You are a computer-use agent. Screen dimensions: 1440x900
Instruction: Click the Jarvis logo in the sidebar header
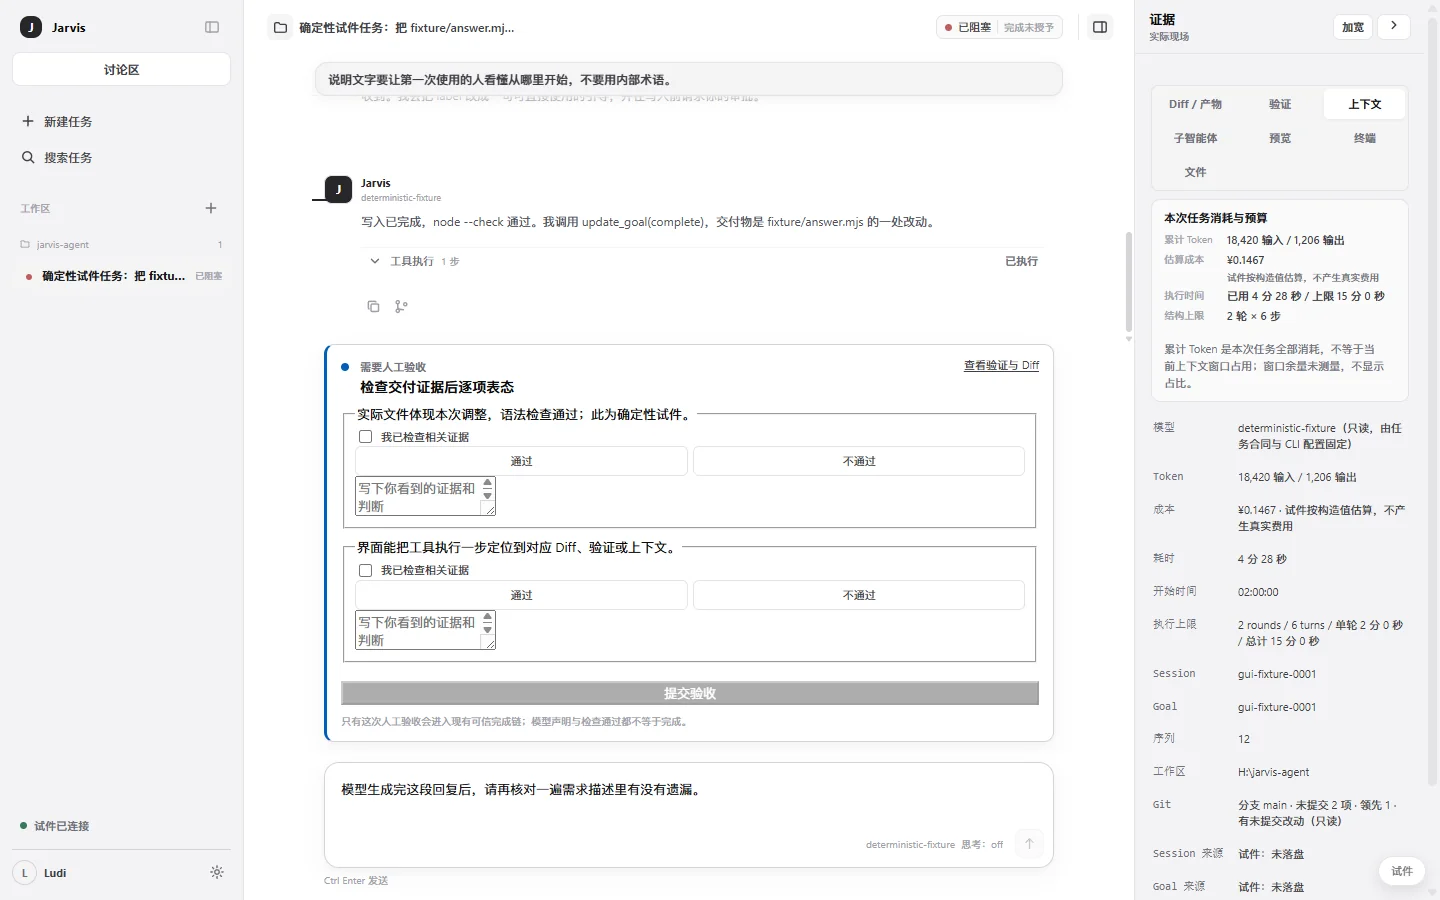(x=31, y=27)
